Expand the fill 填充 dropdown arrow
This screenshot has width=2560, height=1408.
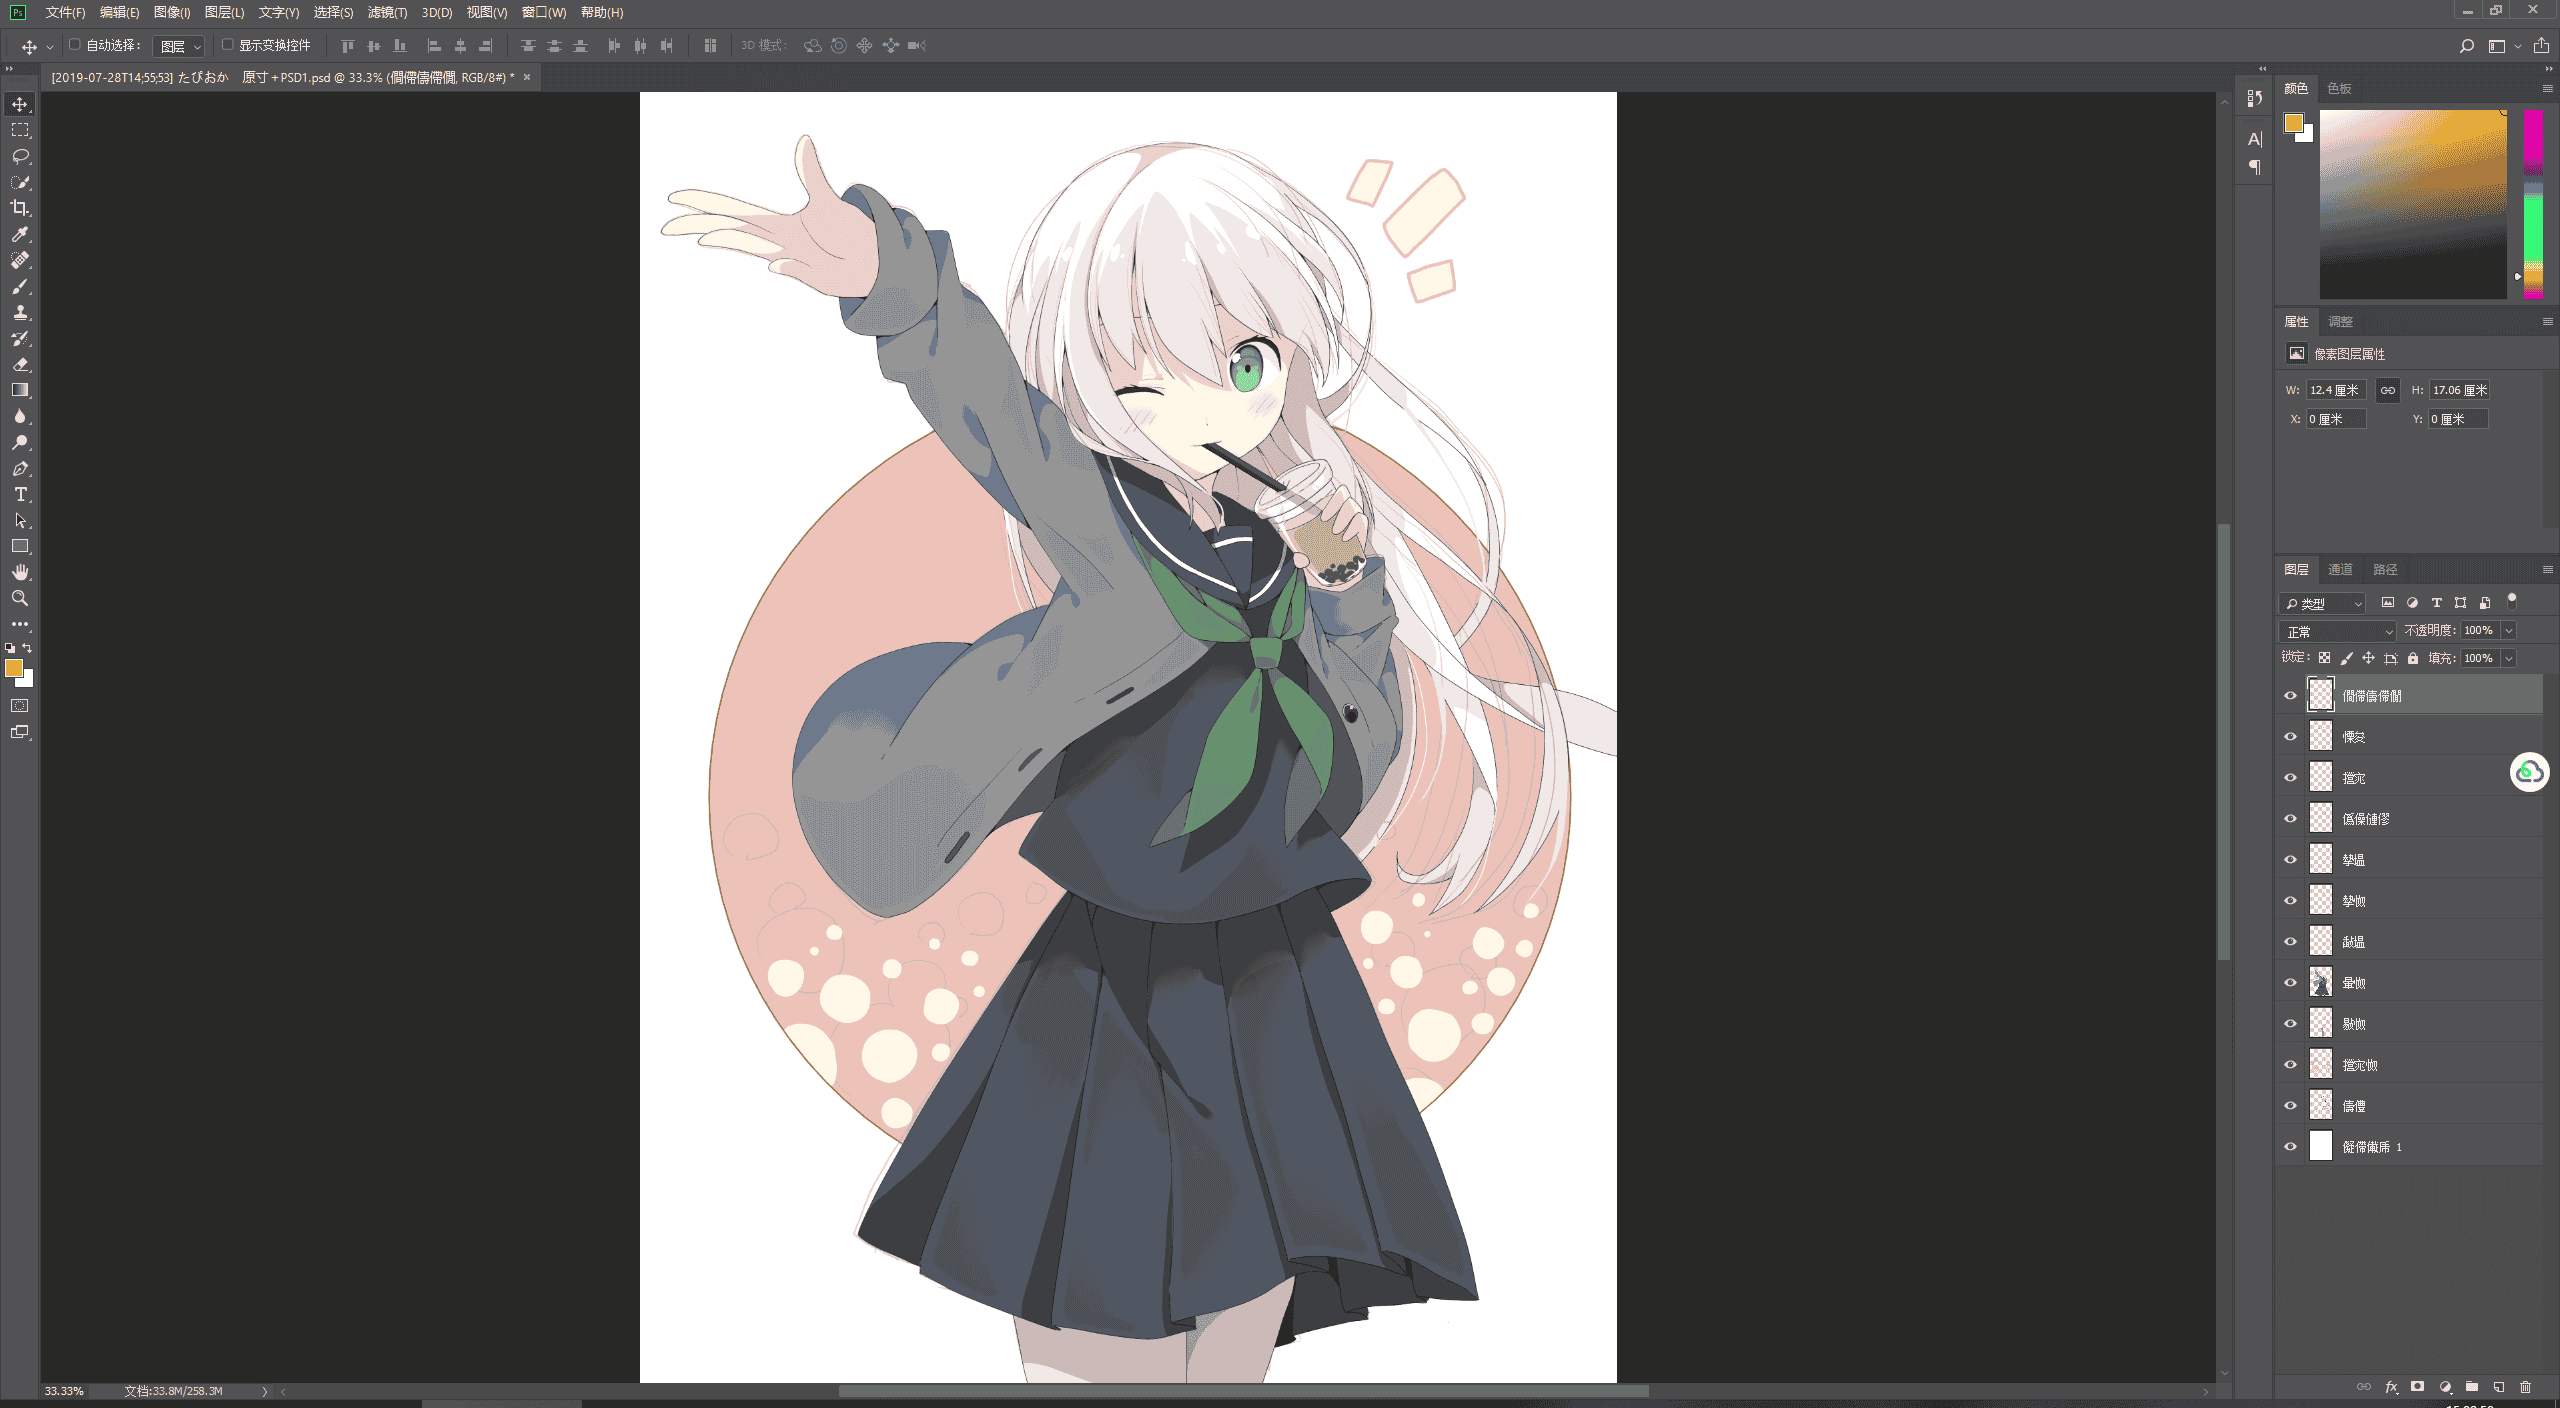pyautogui.click(x=2509, y=658)
